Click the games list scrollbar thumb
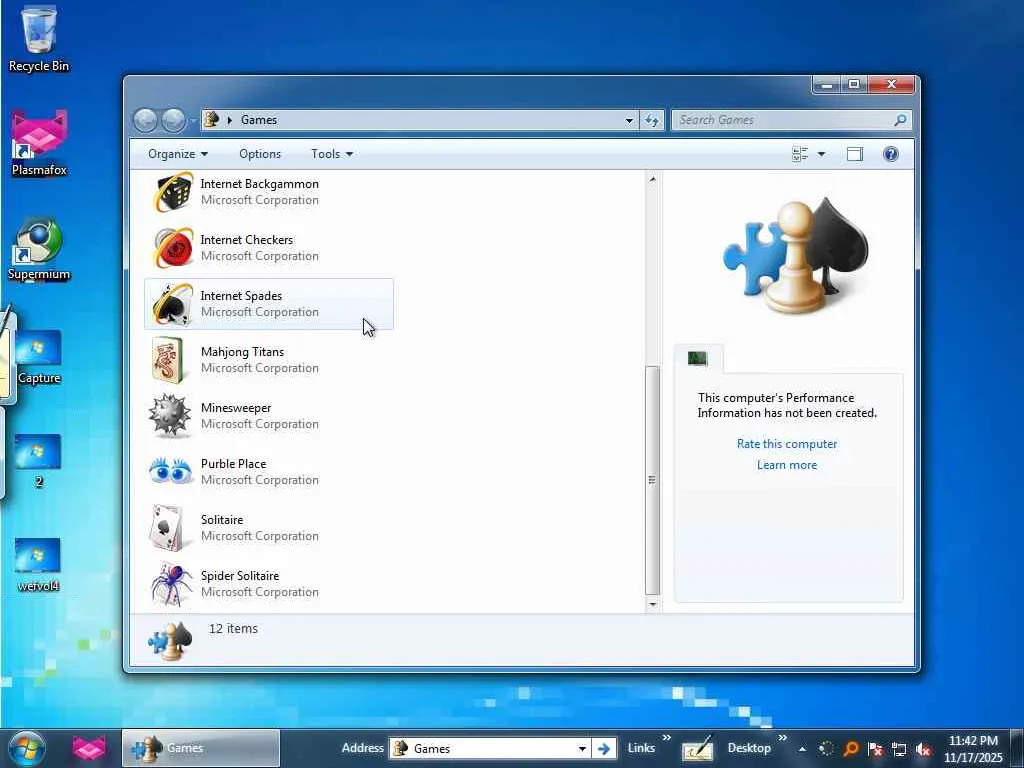The width and height of the screenshot is (1024, 768). (652, 480)
